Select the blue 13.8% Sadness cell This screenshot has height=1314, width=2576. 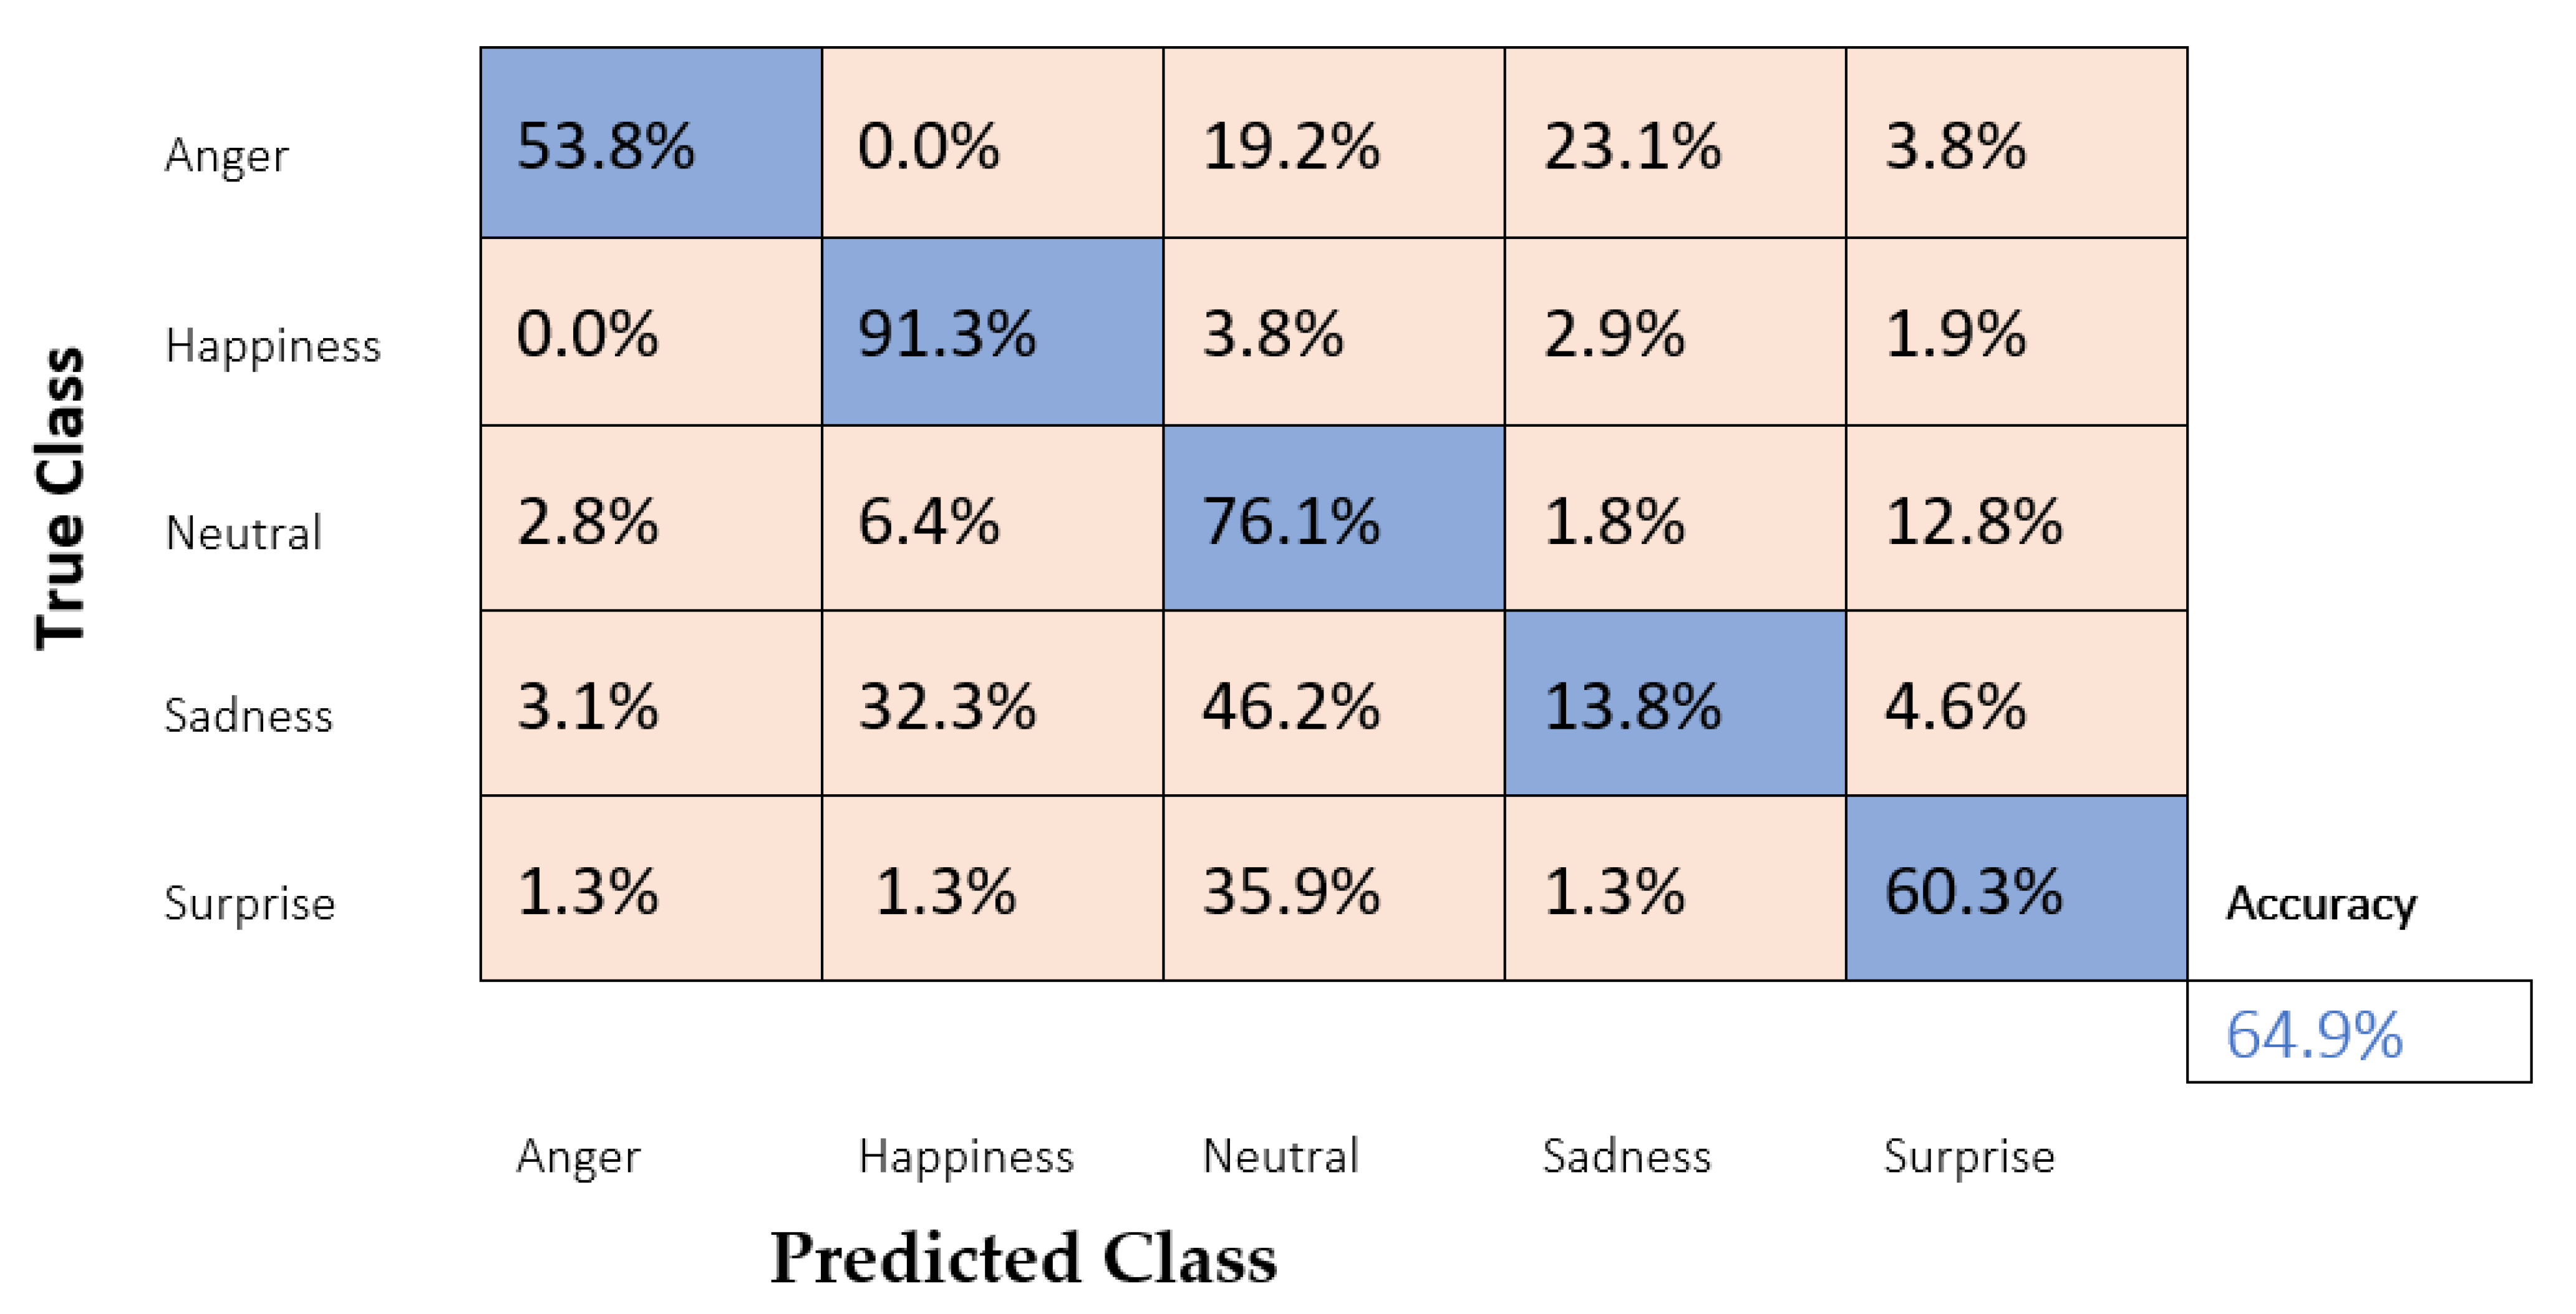[x=1675, y=704]
